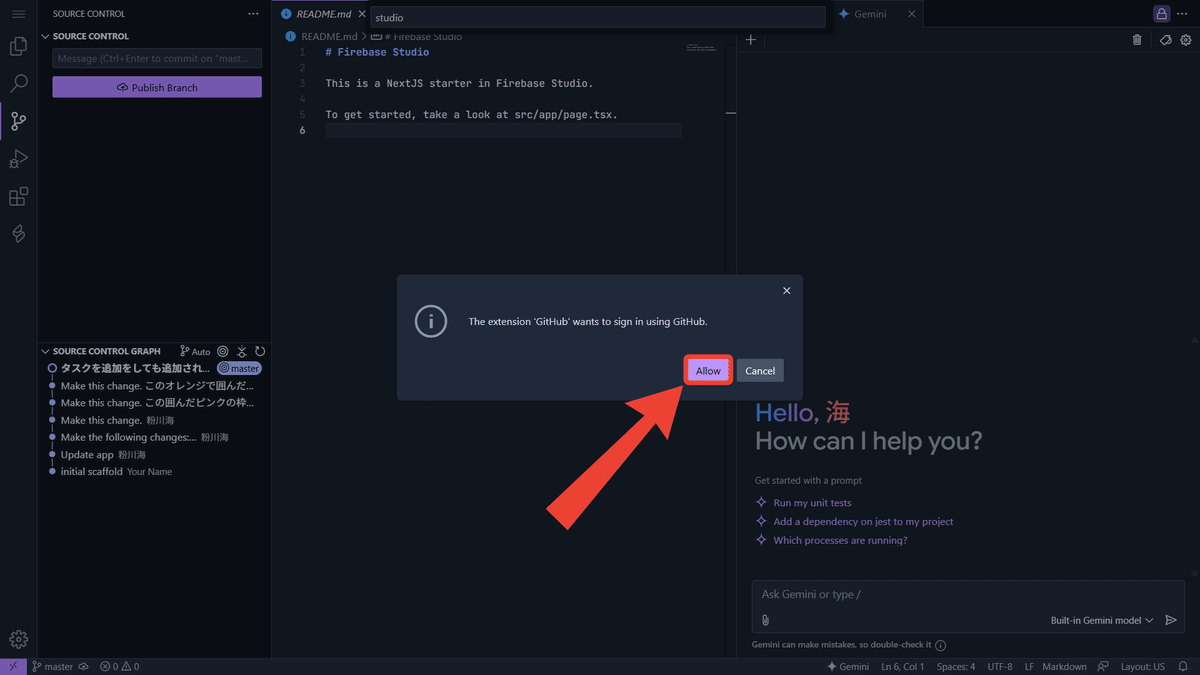Click the go-to-current-history-item target icon
This screenshot has width=1200, height=675.
pyautogui.click(x=223, y=352)
